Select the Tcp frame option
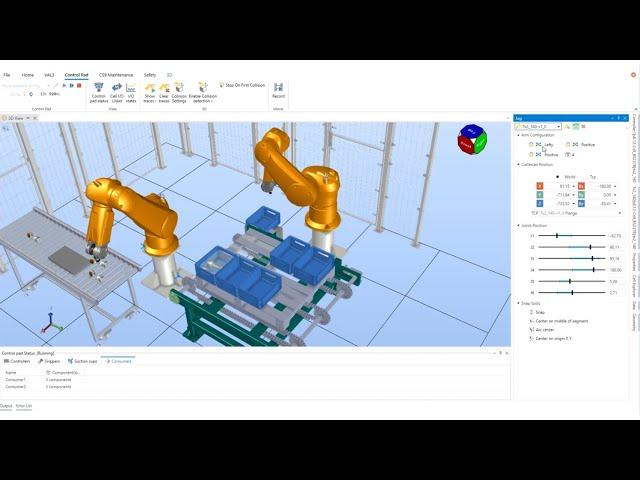 click(593, 177)
